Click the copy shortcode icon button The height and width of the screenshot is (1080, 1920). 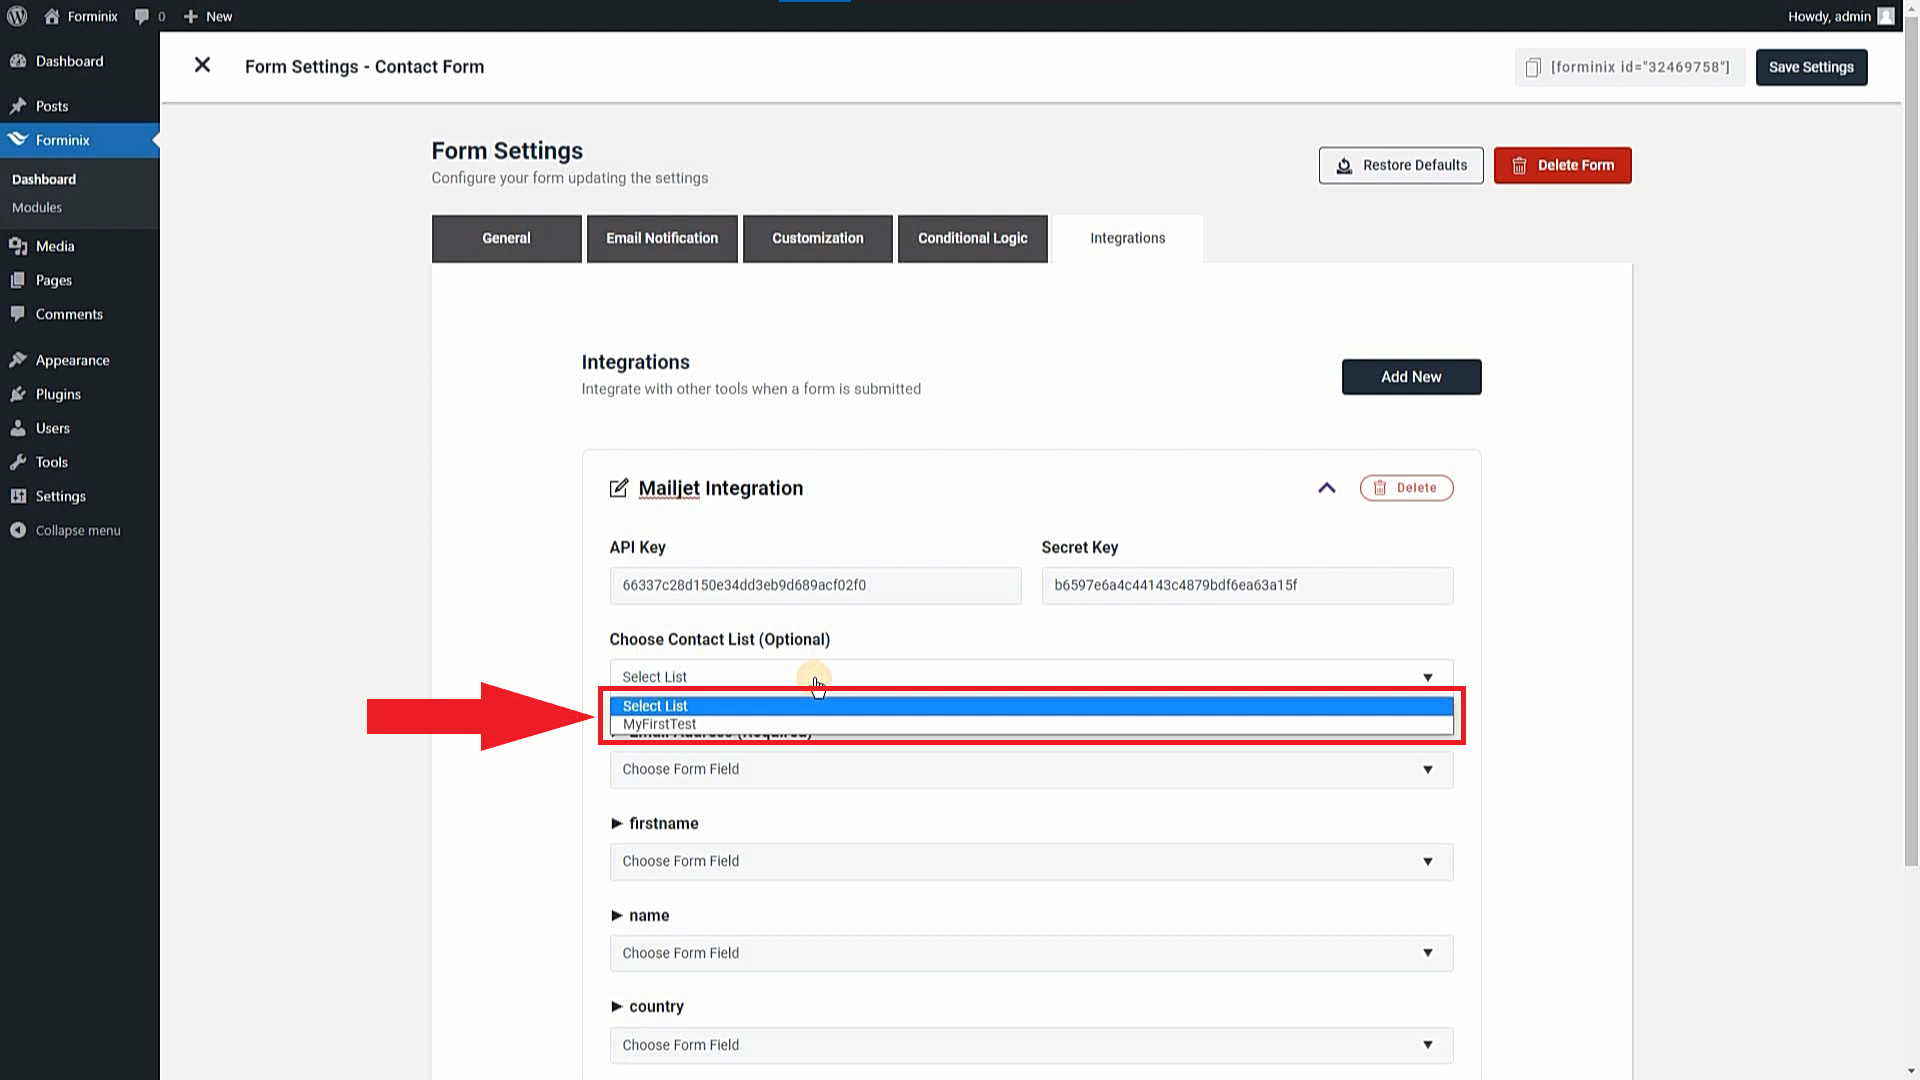point(1532,66)
